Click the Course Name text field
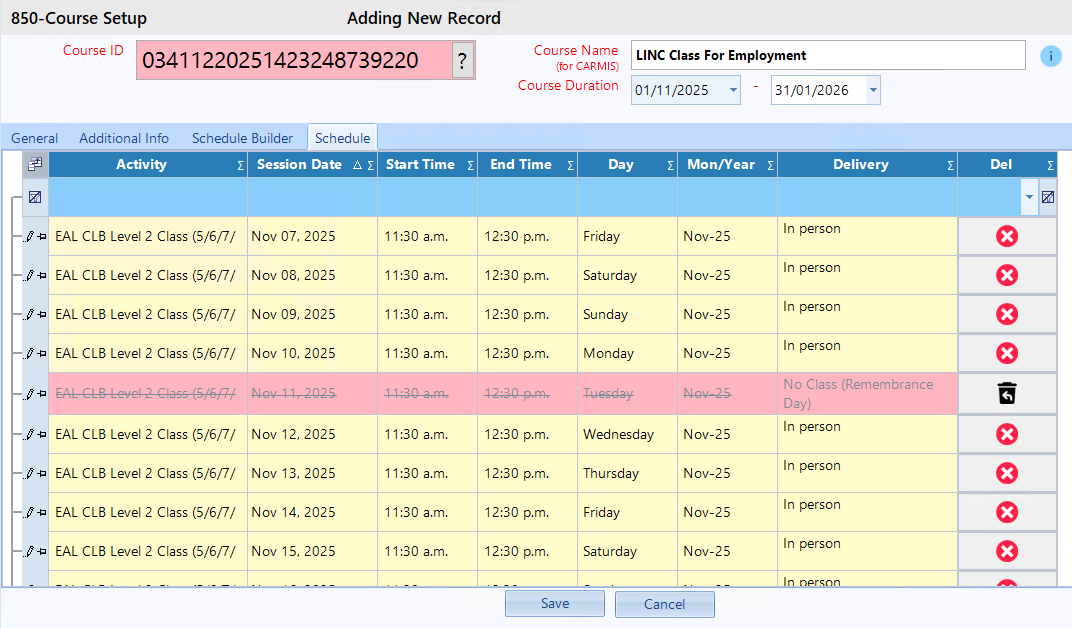This screenshot has height=628, width=1072. [827, 55]
